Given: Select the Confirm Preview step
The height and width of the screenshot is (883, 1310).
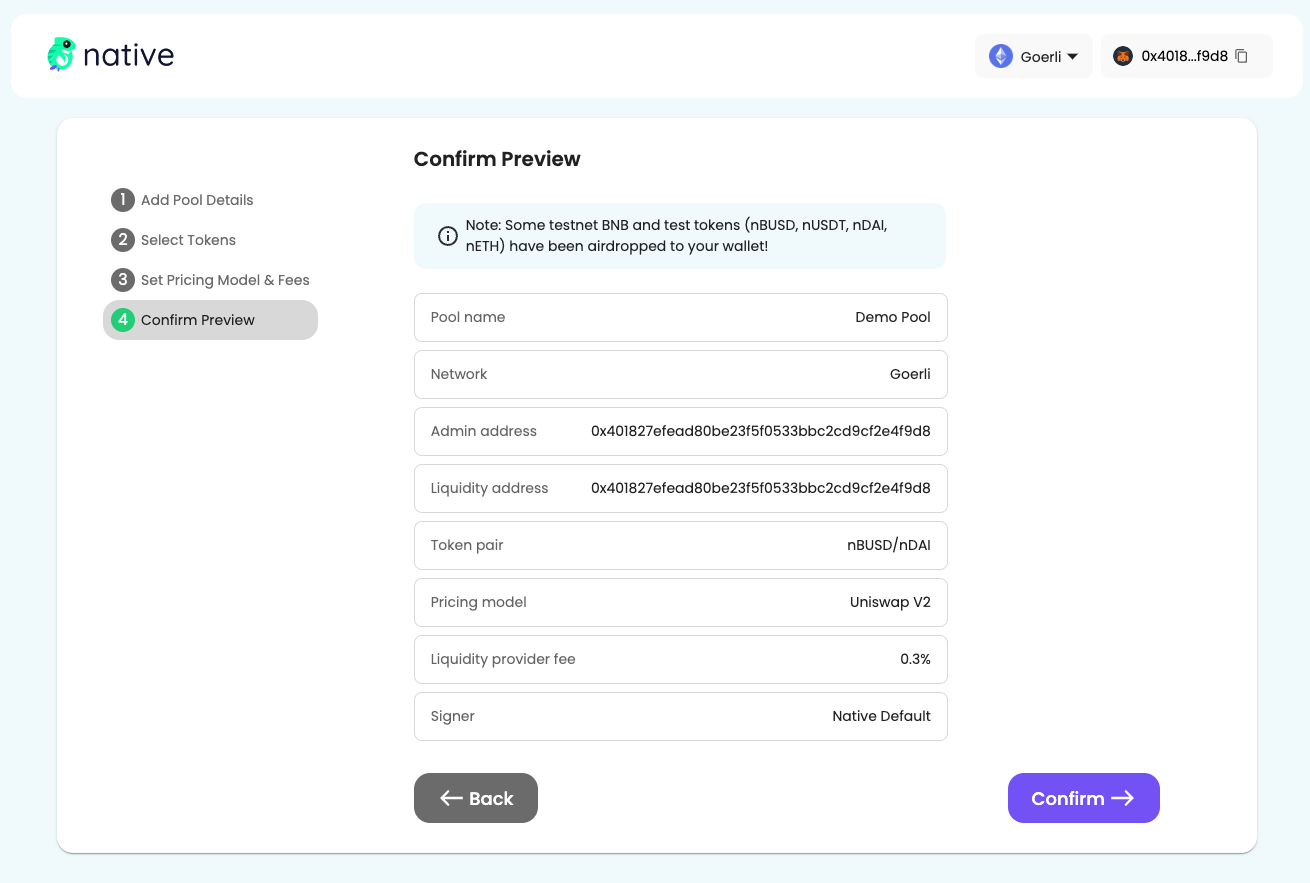Looking at the screenshot, I should click(198, 320).
